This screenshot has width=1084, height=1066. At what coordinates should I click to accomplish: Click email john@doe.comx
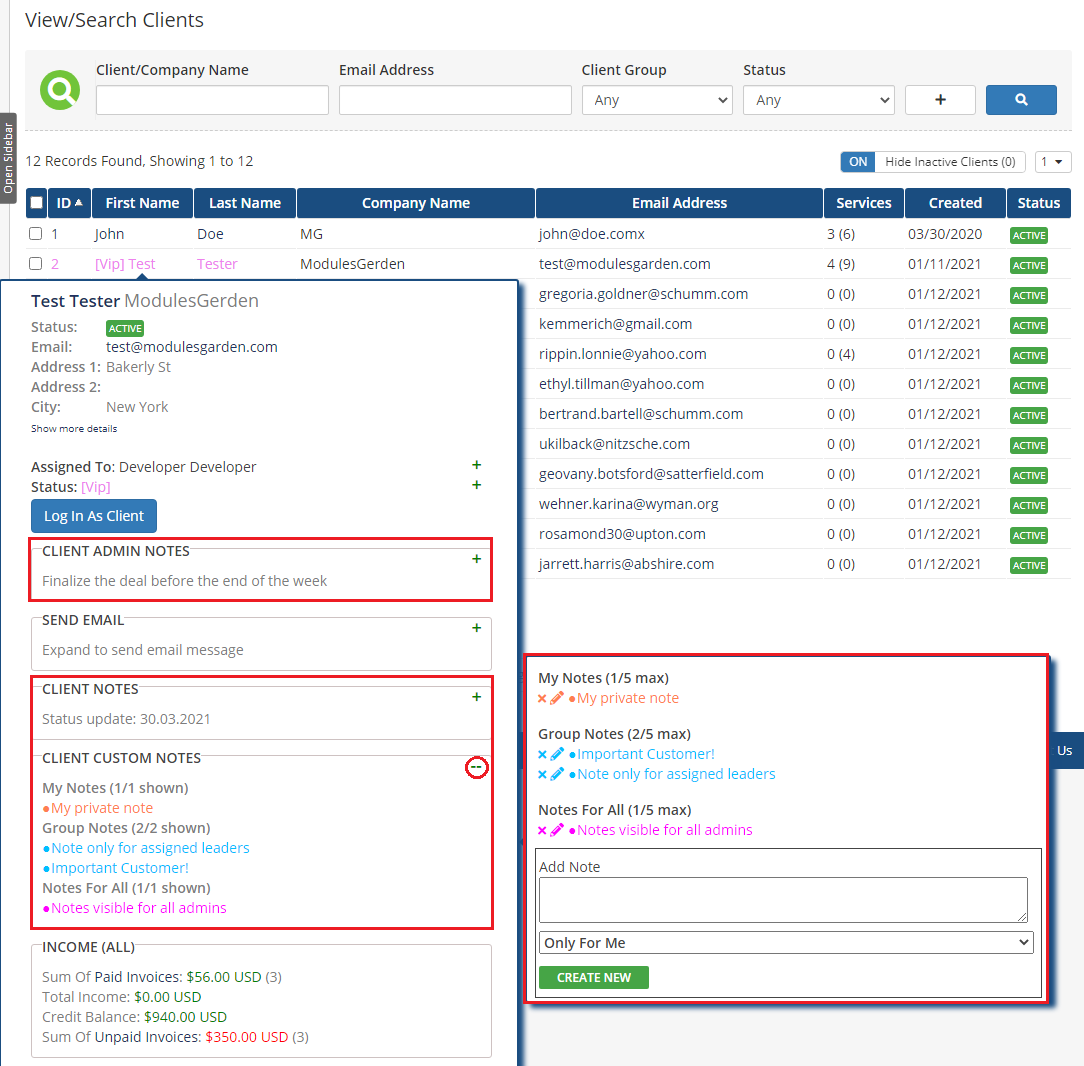tap(592, 234)
